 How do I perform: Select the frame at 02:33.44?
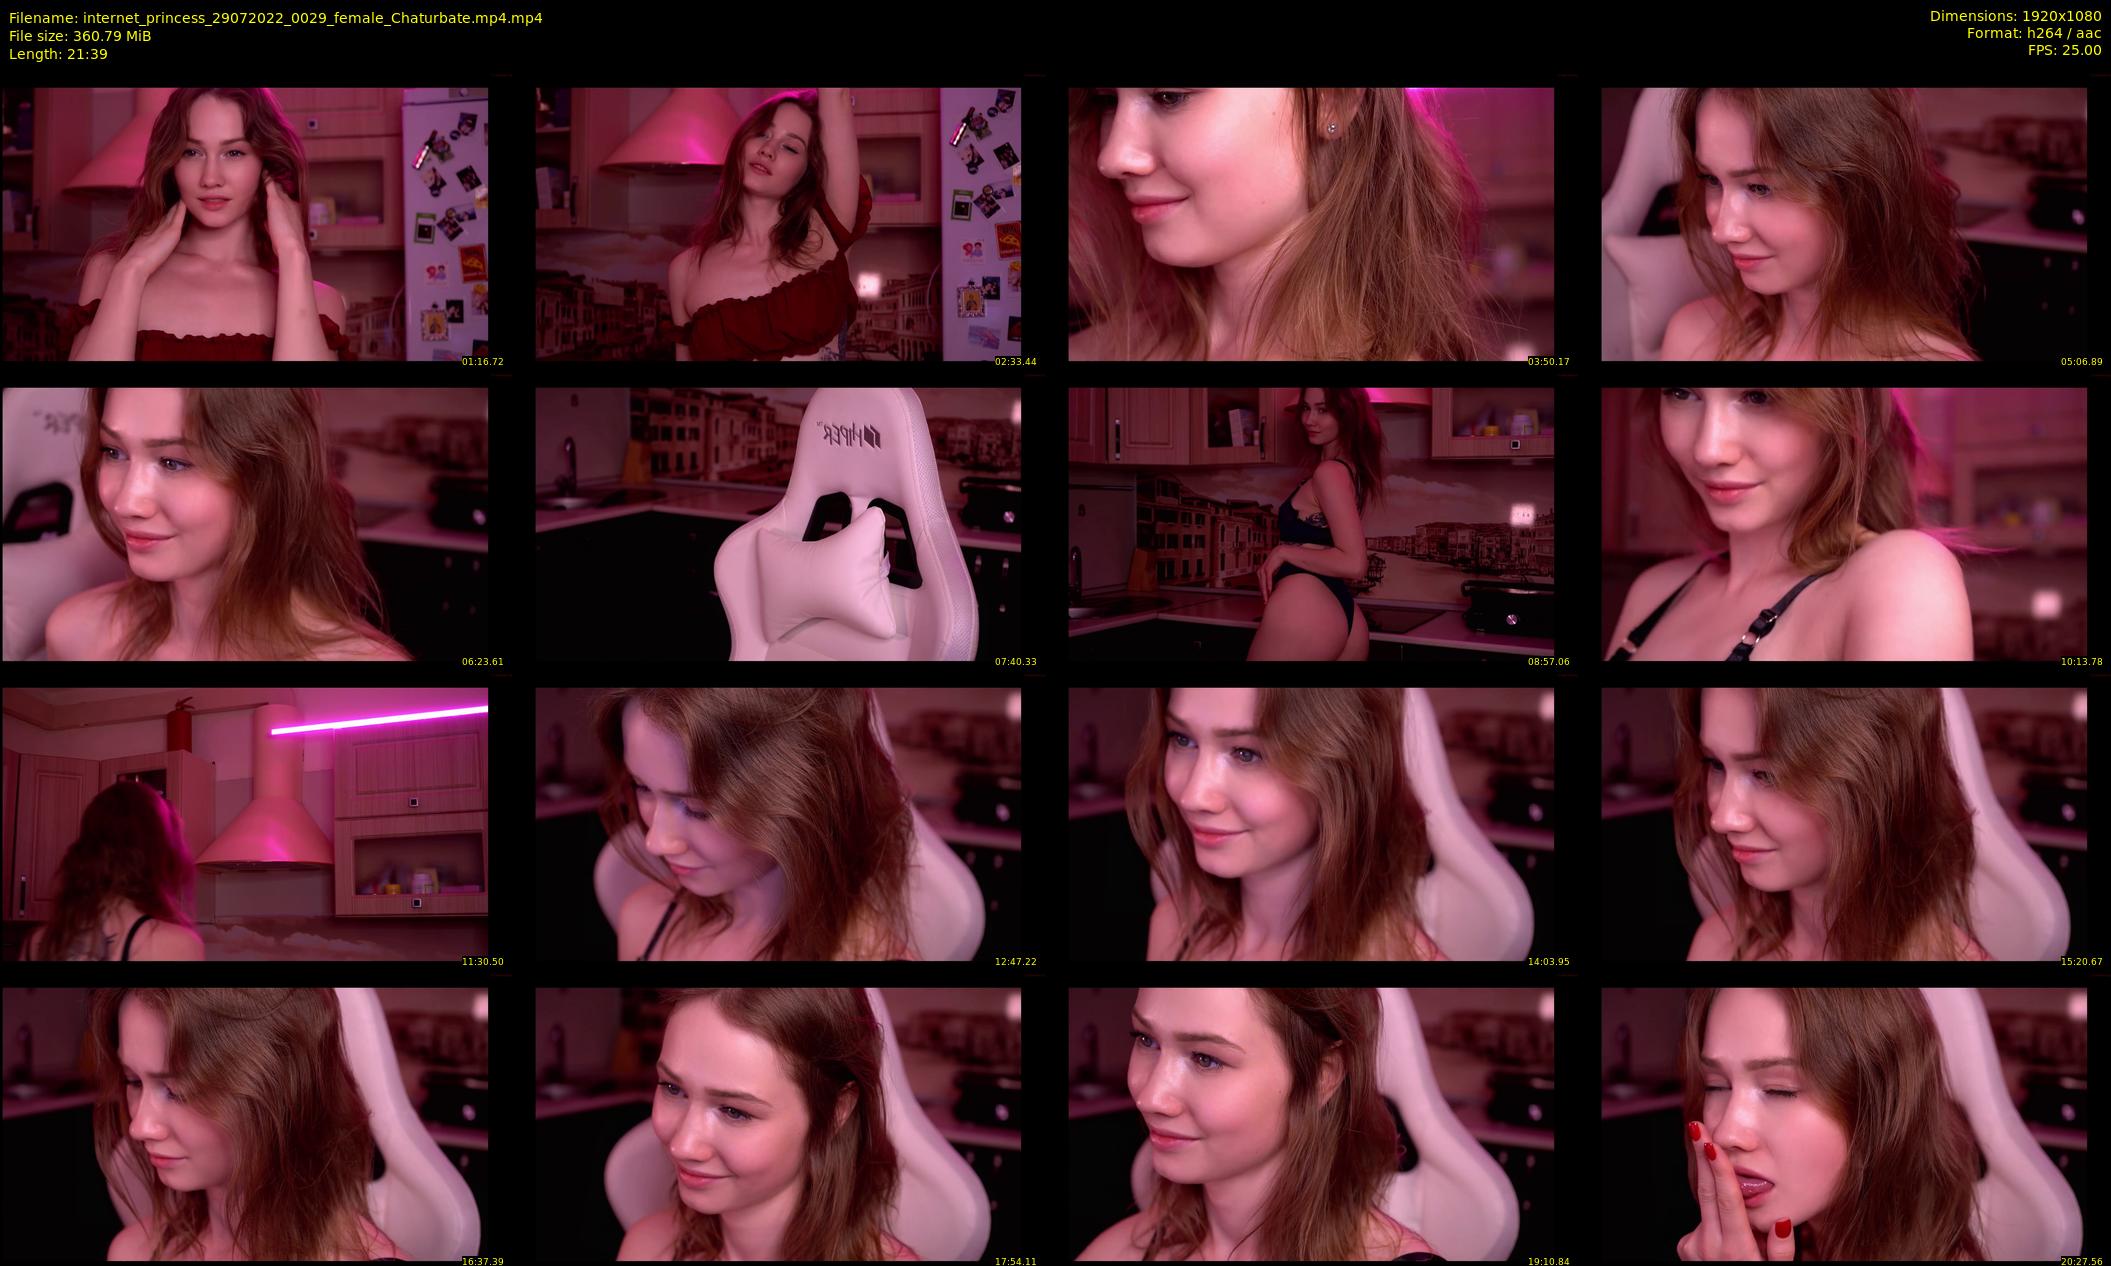[778, 224]
